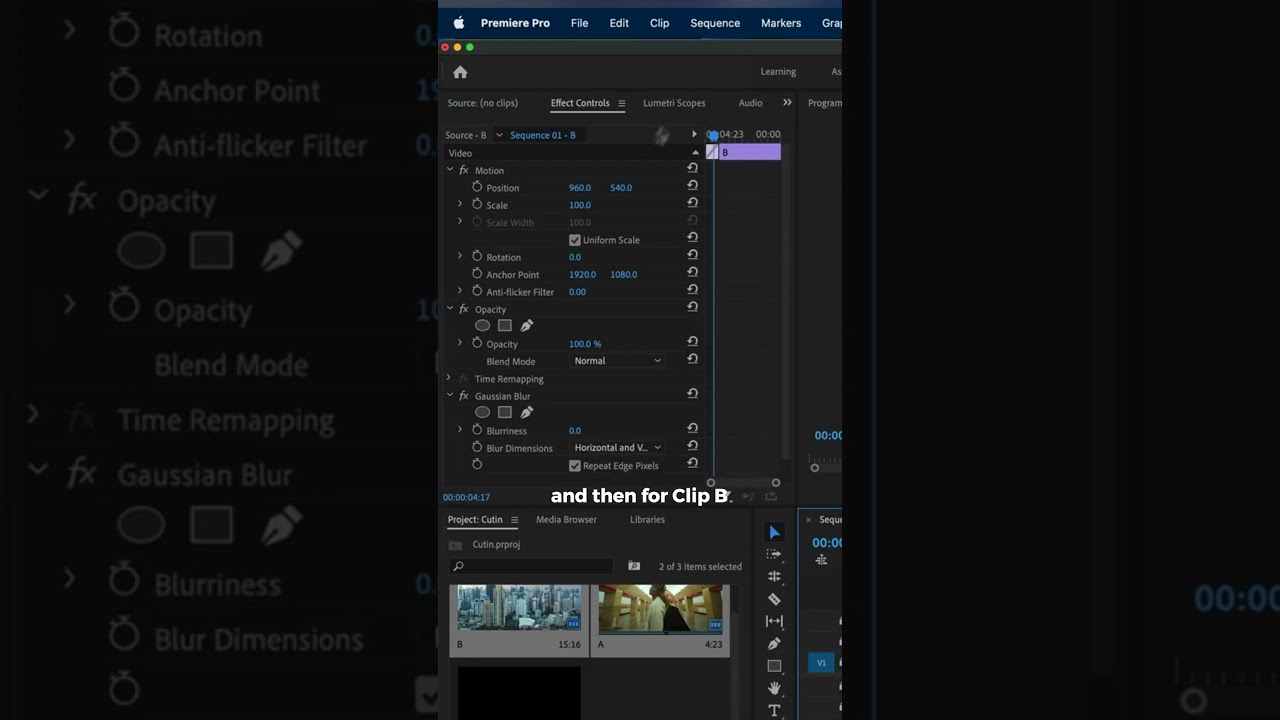Pick the free draw bezier under Opacity

click(527, 326)
